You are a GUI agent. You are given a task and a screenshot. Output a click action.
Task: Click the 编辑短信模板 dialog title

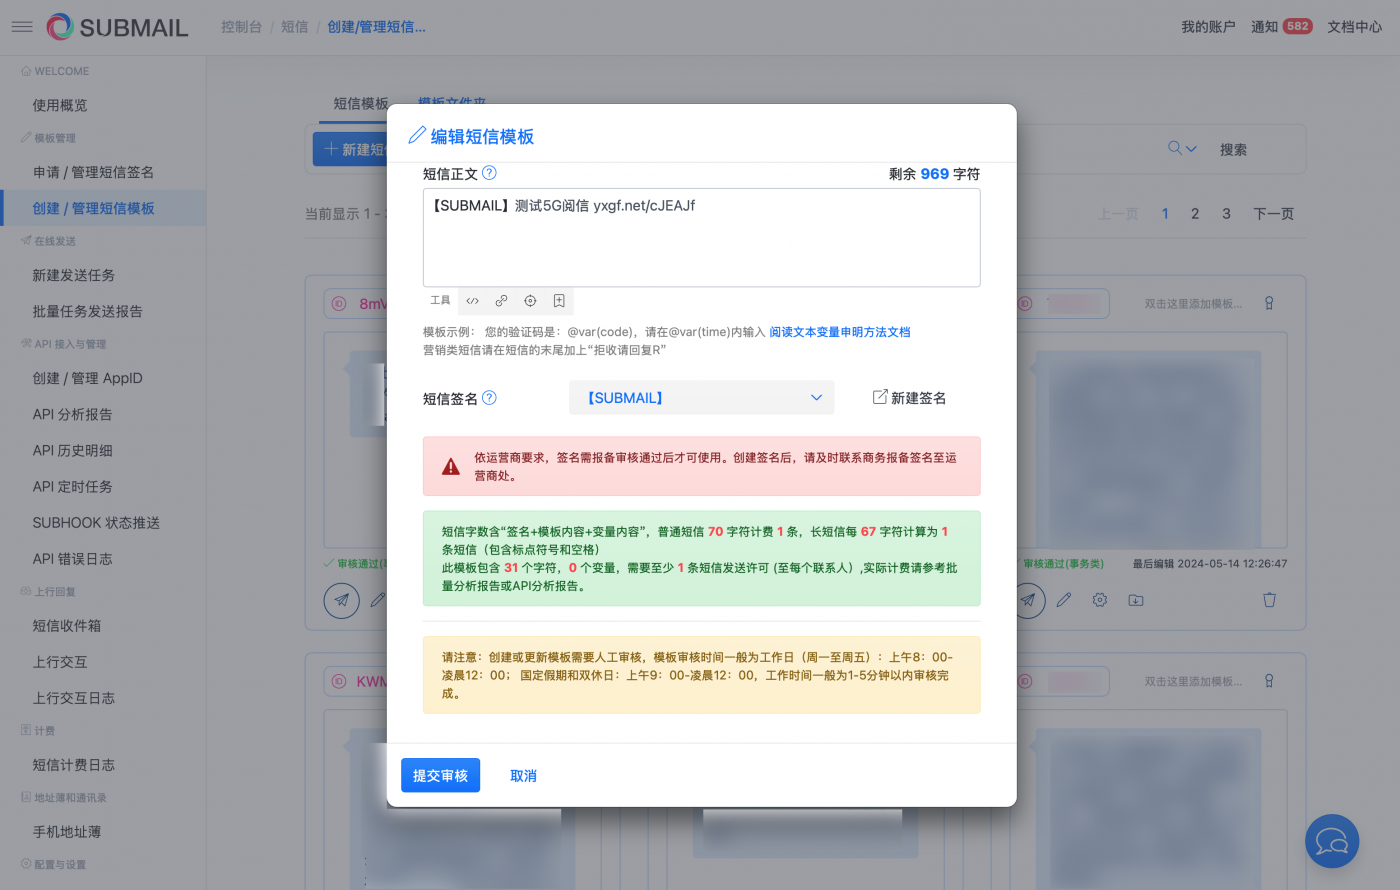tap(482, 136)
